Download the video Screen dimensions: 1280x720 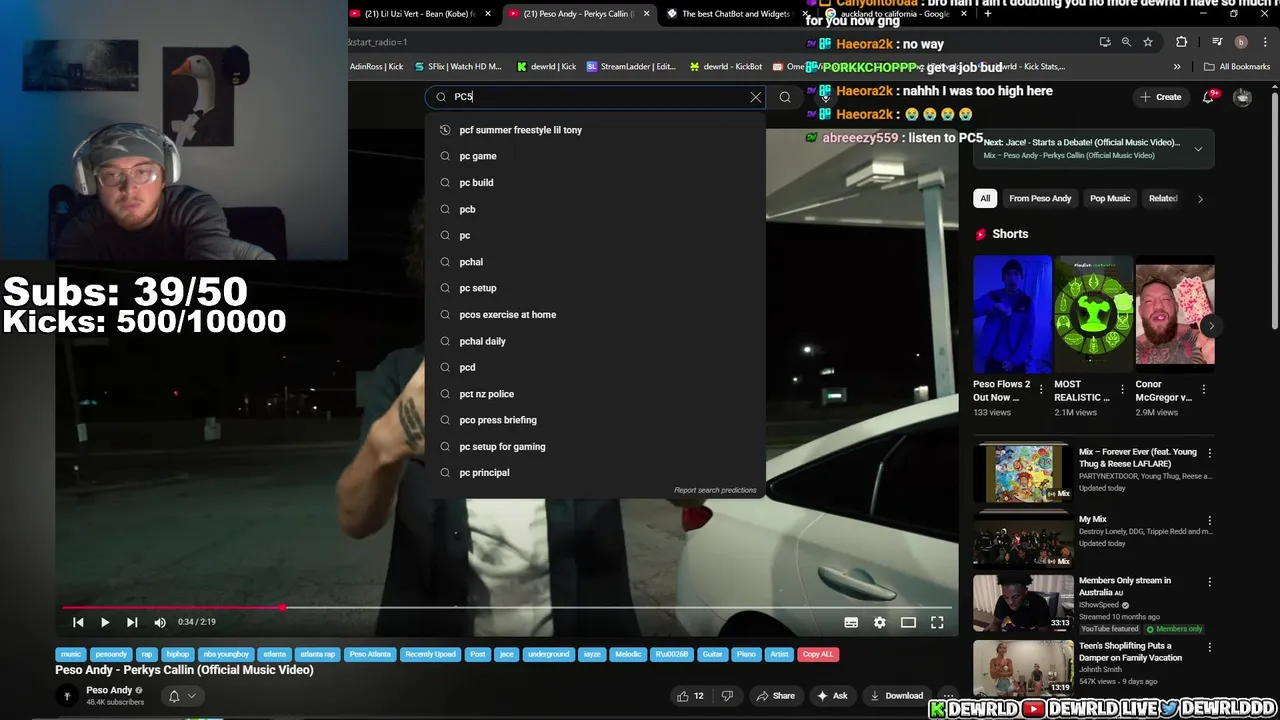896,696
